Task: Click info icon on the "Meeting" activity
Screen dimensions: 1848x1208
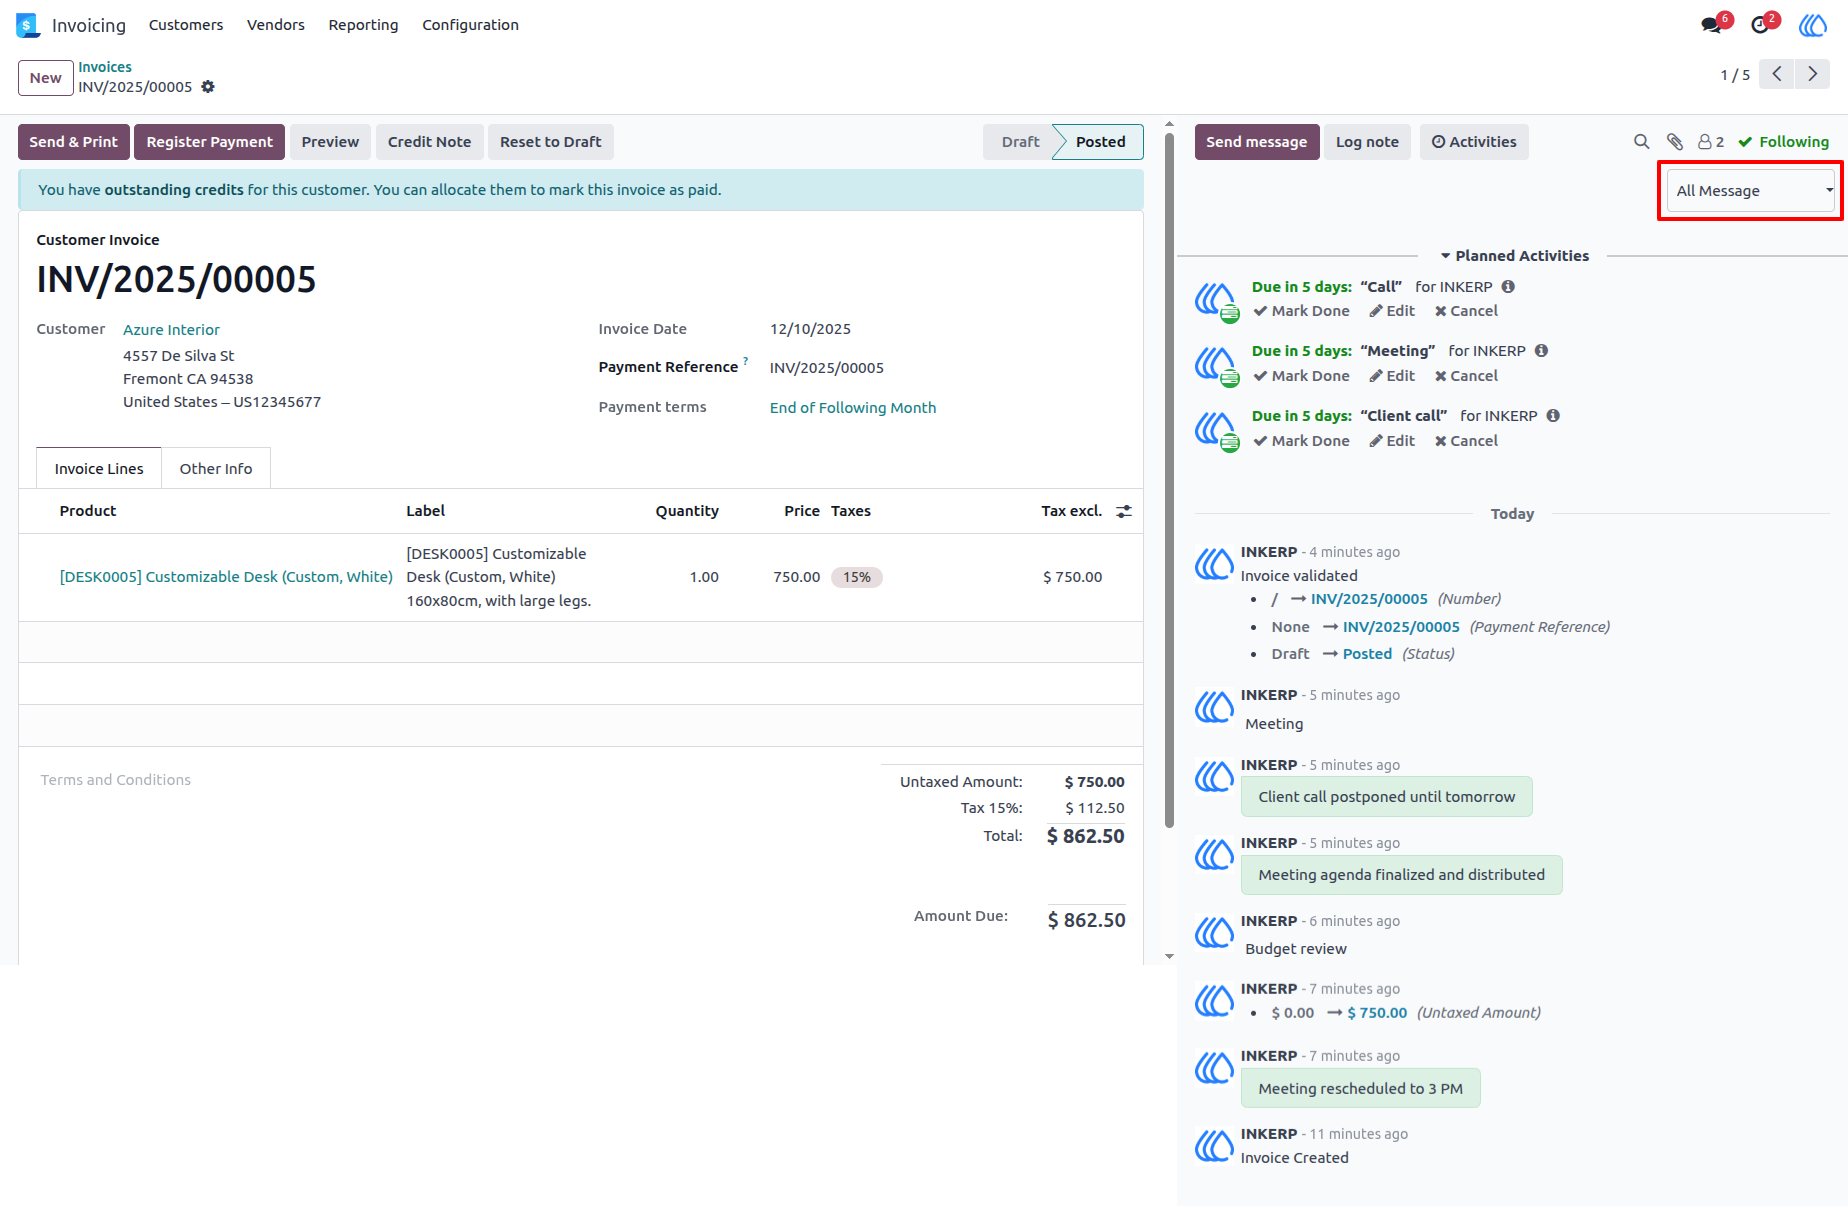Action: tap(1541, 351)
